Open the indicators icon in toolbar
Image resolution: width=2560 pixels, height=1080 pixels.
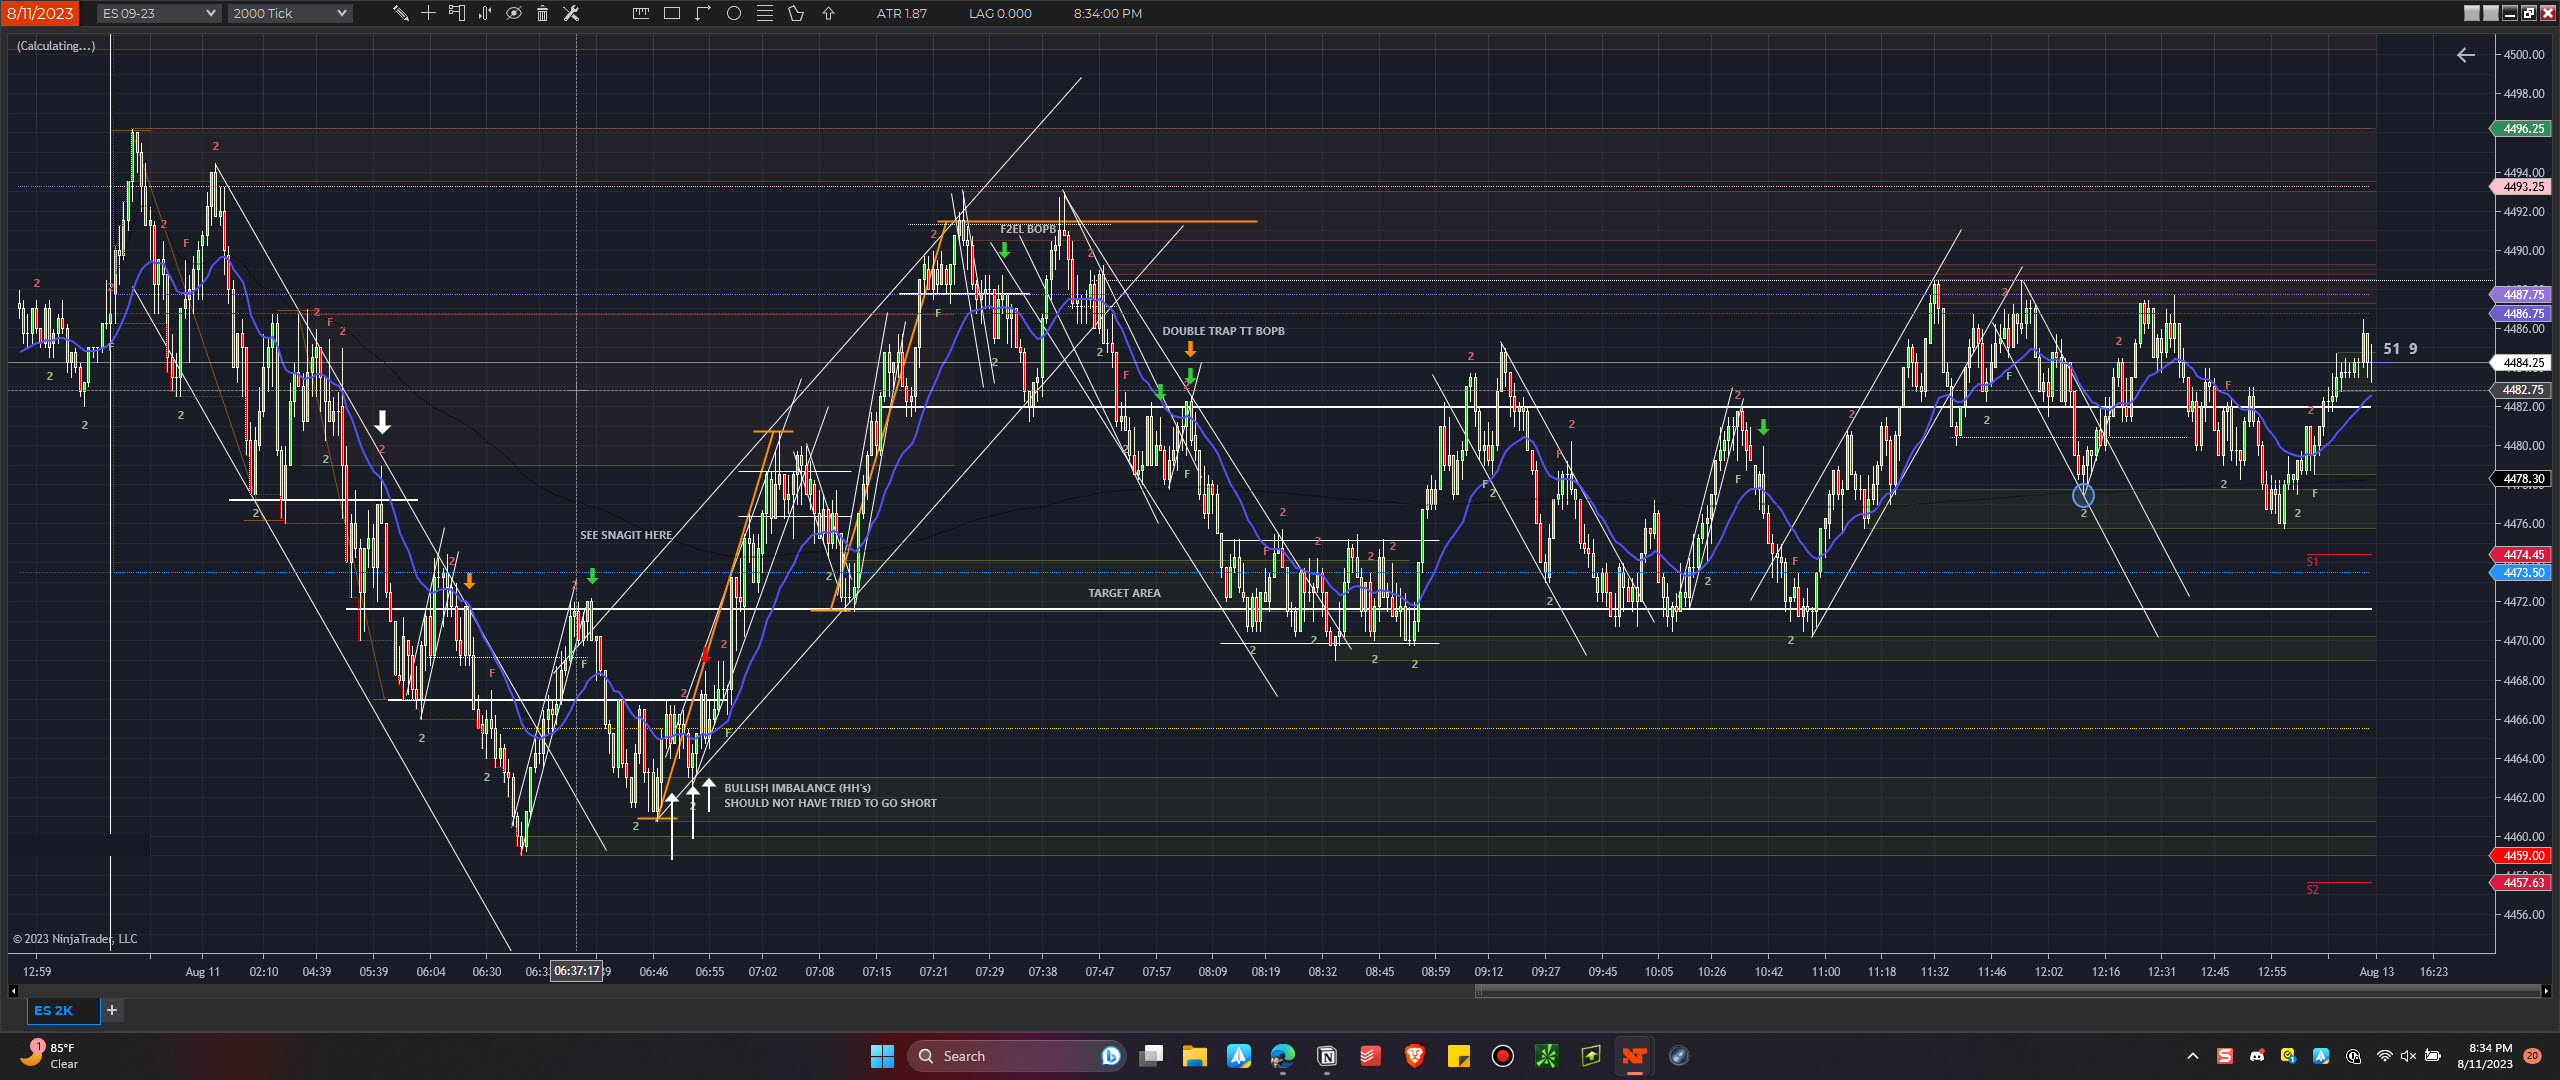pos(485,13)
